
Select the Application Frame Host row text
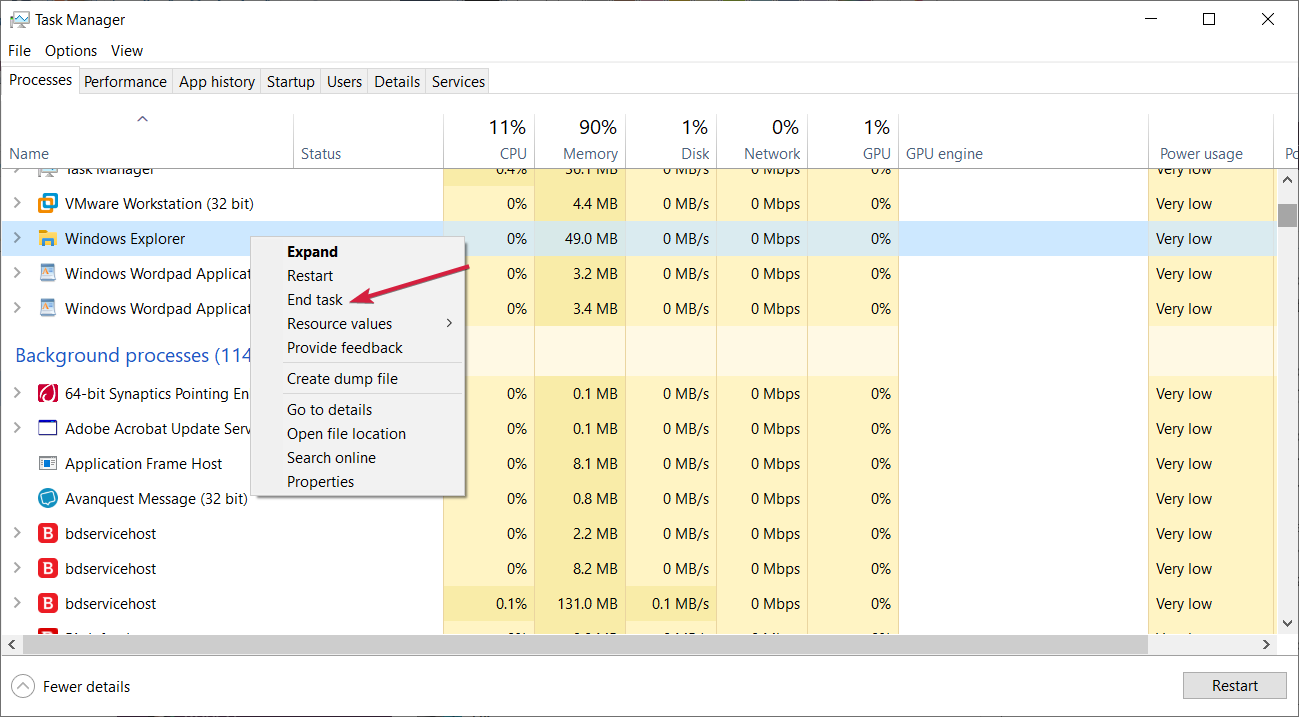click(144, 464)
